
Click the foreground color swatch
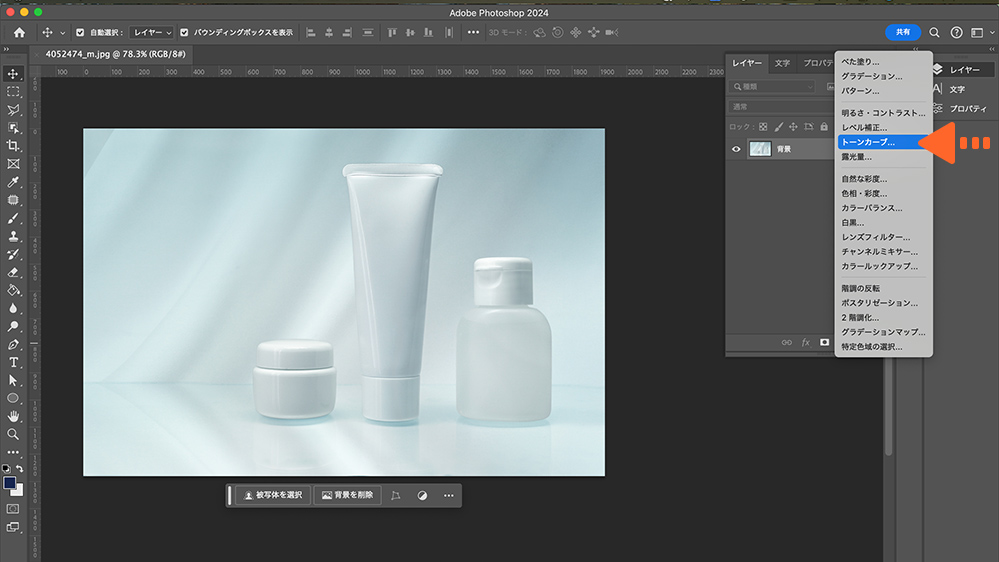(10, 483)
